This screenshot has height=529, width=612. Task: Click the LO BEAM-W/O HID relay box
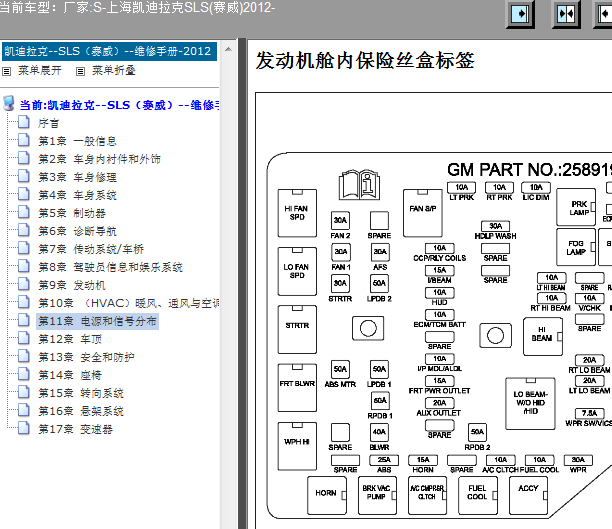pos(530,403)
